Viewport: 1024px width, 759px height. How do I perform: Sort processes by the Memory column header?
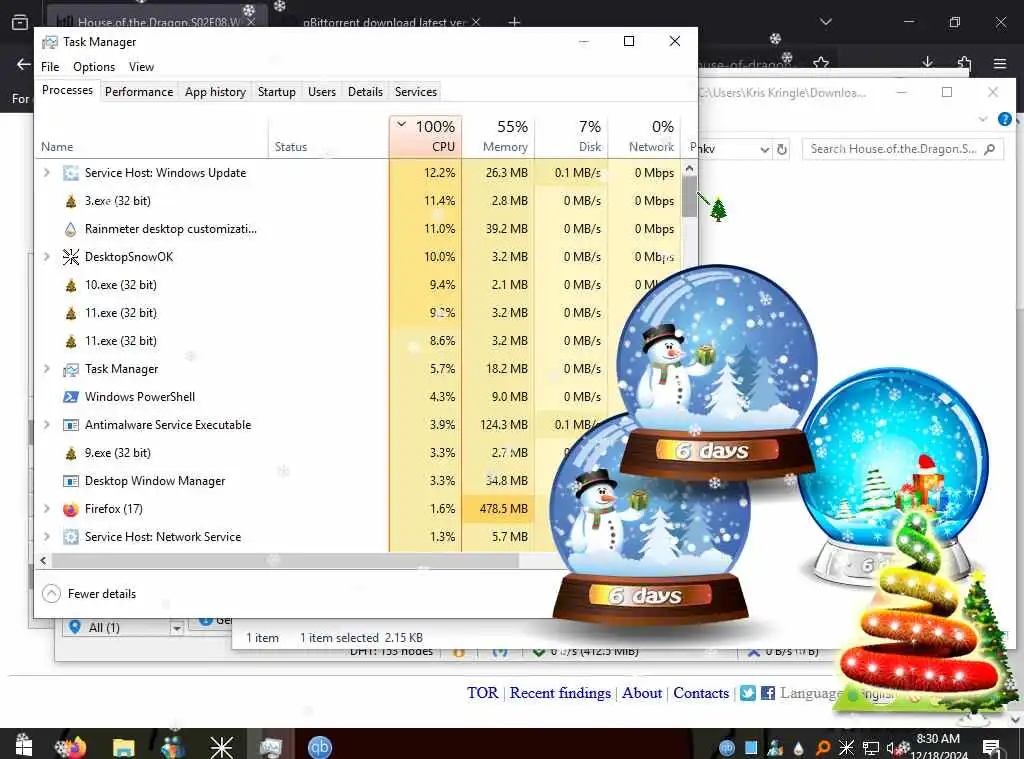(x=498, y=137)
